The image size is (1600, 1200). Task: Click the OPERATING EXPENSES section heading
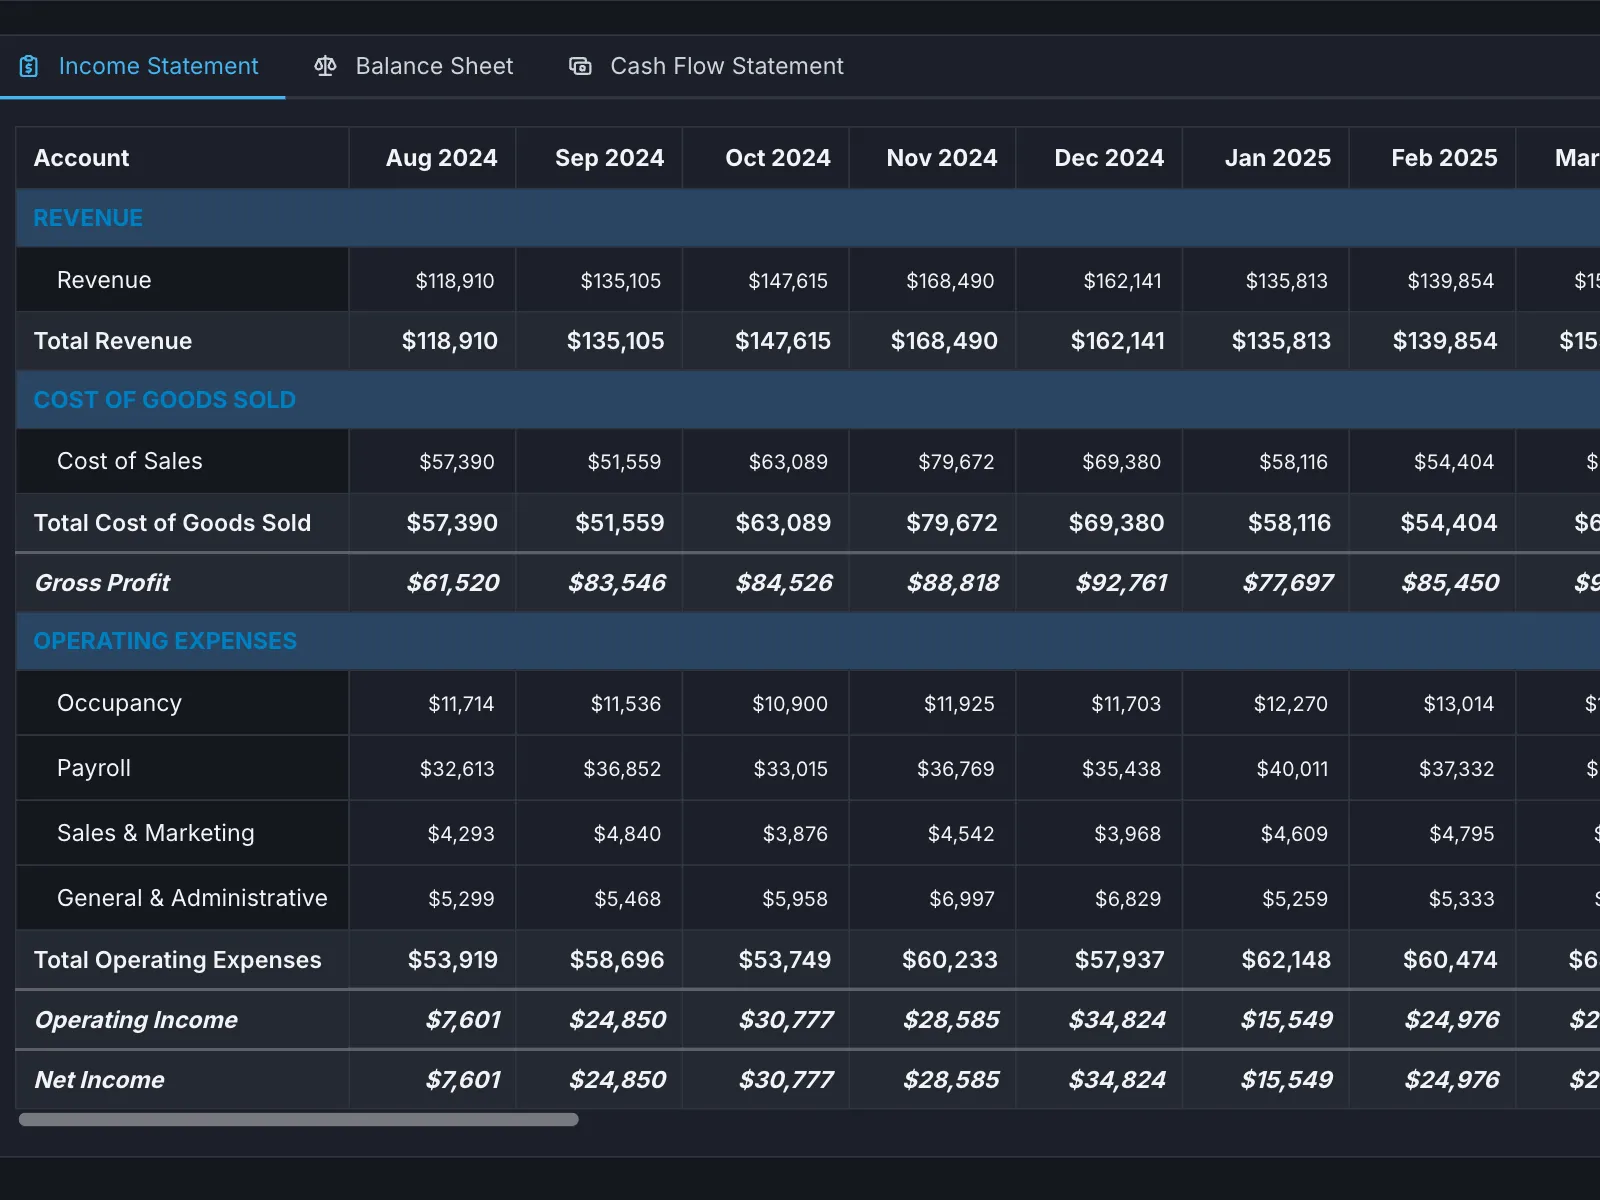tap(165, 641)
